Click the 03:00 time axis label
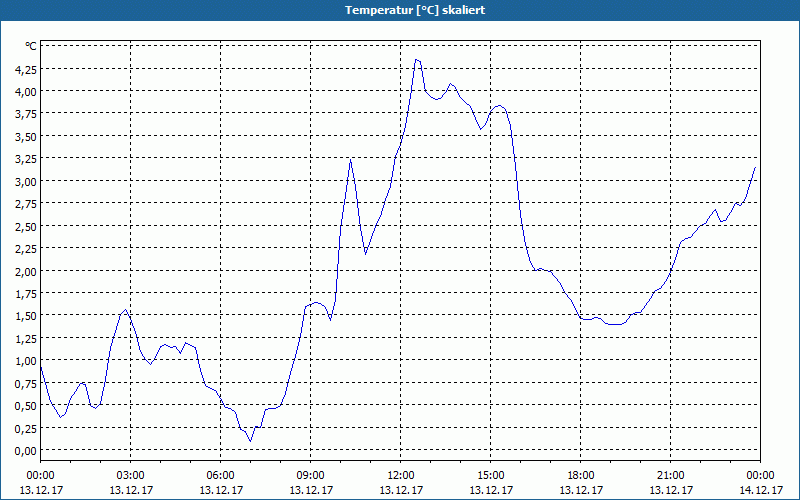The image size is (800, 500). pyautogui.click(x=131, y=476)
